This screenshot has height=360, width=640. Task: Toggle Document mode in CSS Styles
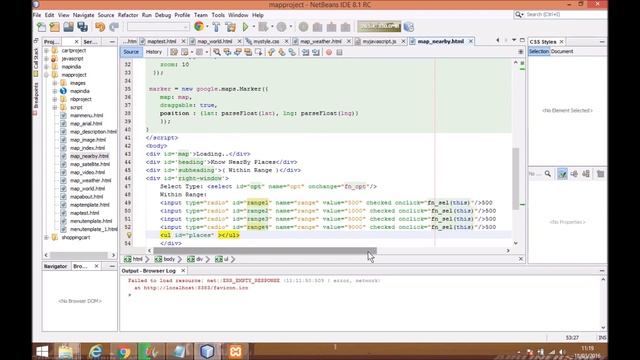pos(562,51)
